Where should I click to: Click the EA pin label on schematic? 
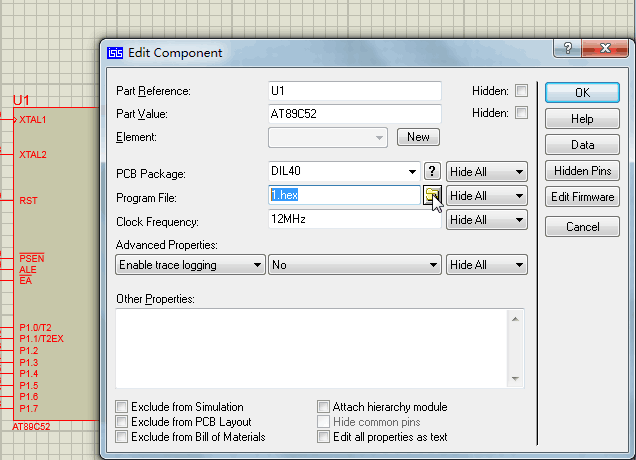click(x=25, y=281)
